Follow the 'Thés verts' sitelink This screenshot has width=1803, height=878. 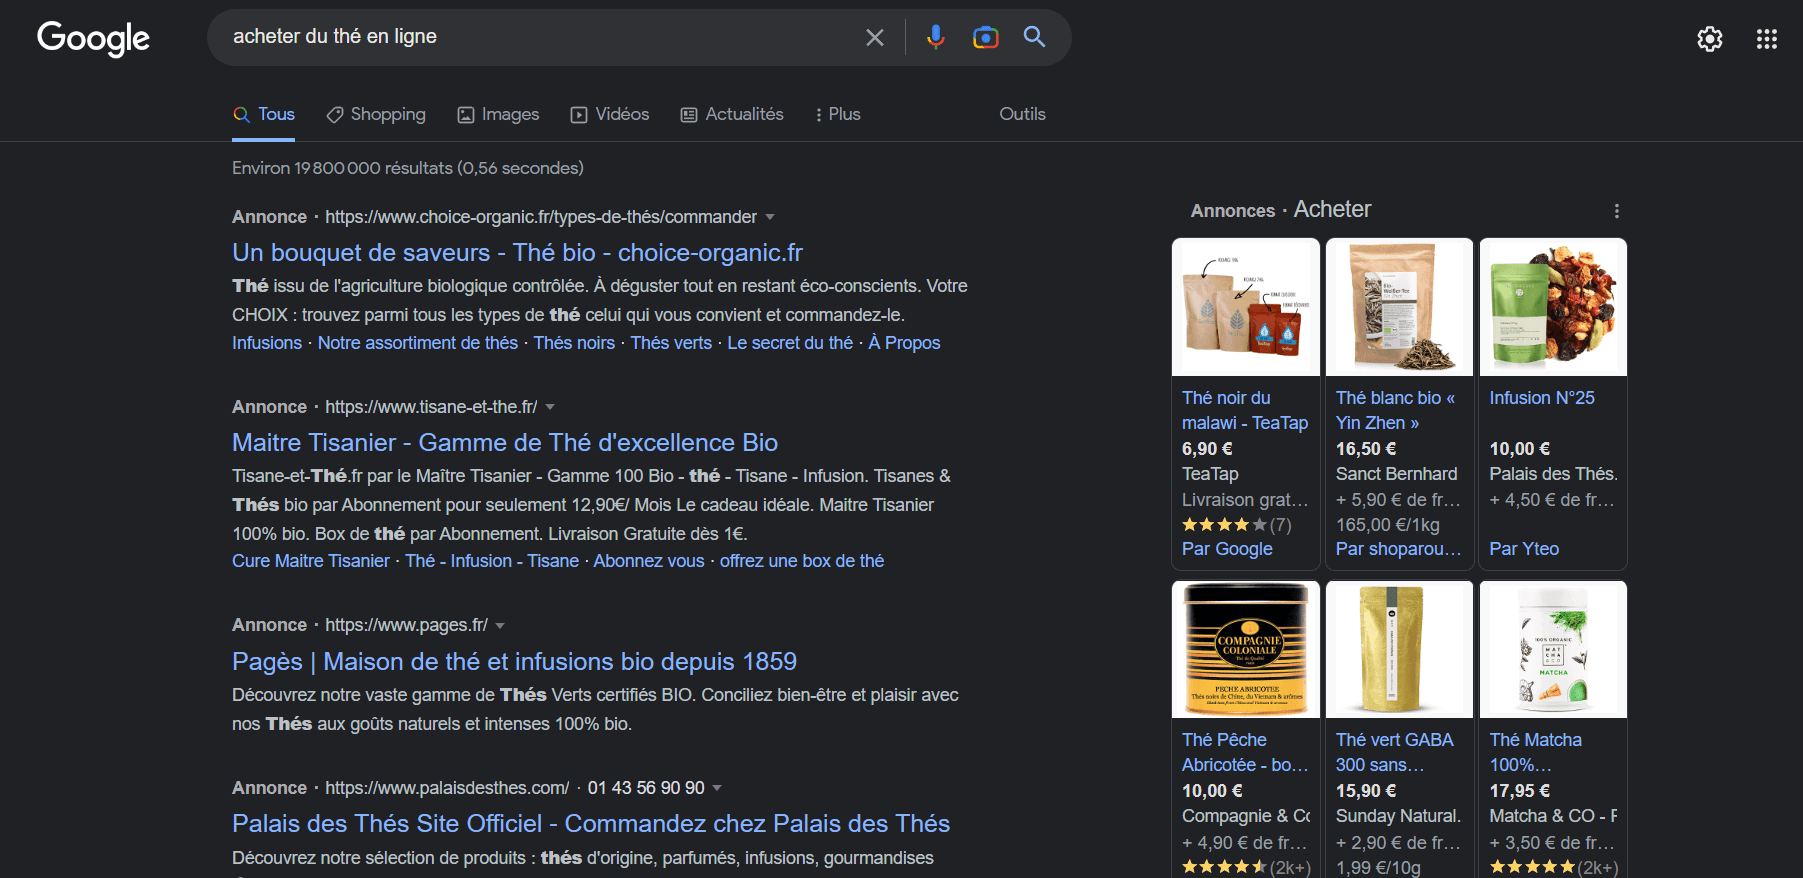point(671,343)
